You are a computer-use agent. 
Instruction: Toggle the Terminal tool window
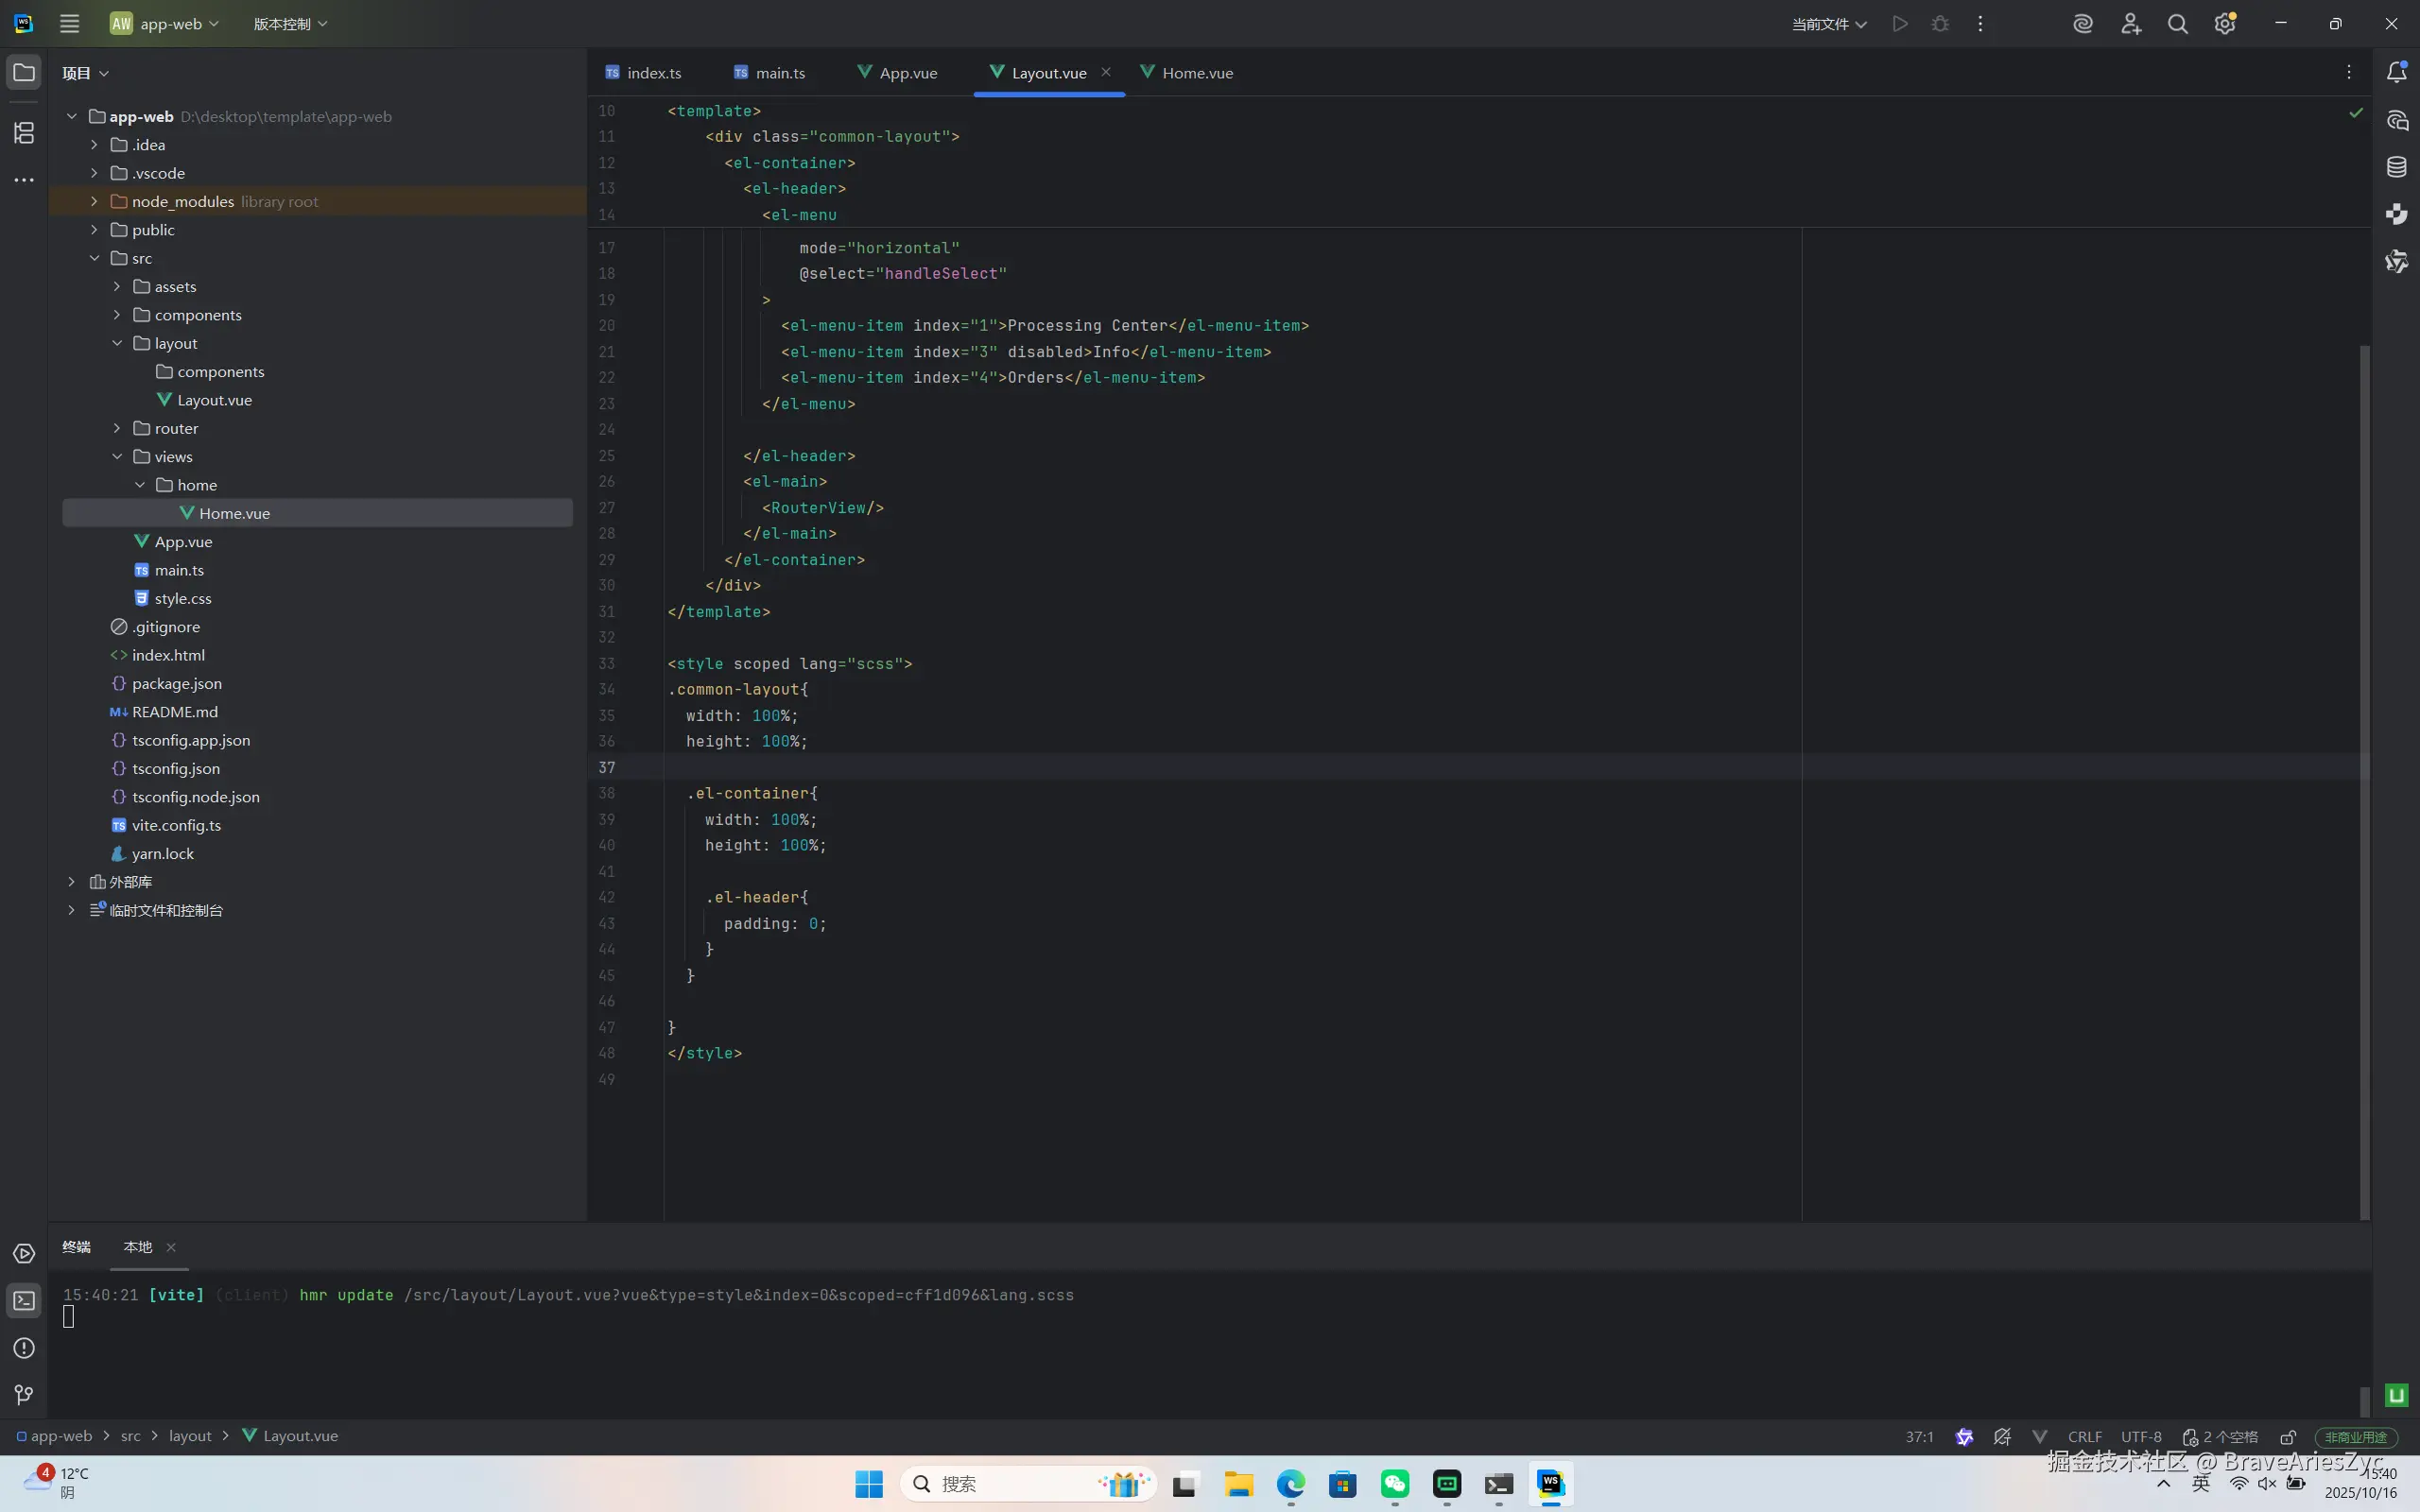pos(24,1301)
